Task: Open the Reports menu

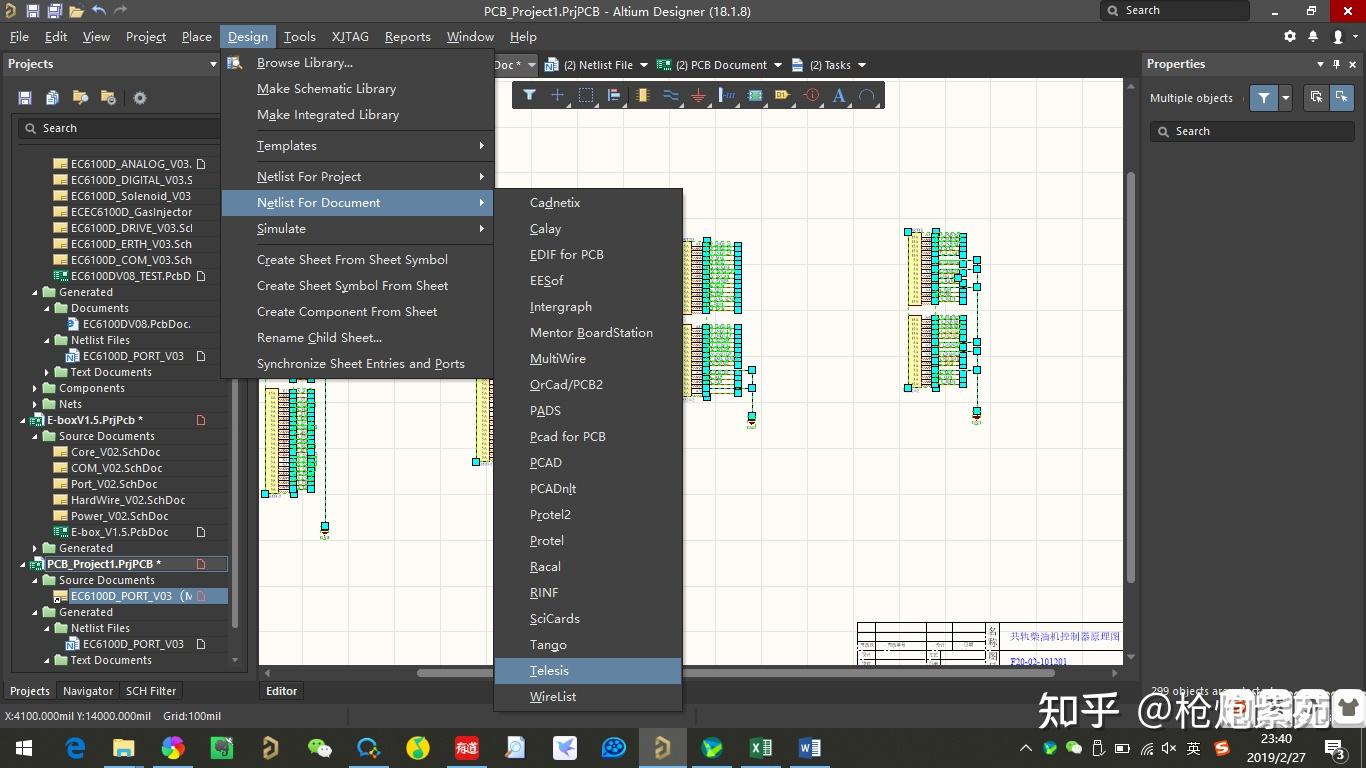Action: (x=407, y=37)
